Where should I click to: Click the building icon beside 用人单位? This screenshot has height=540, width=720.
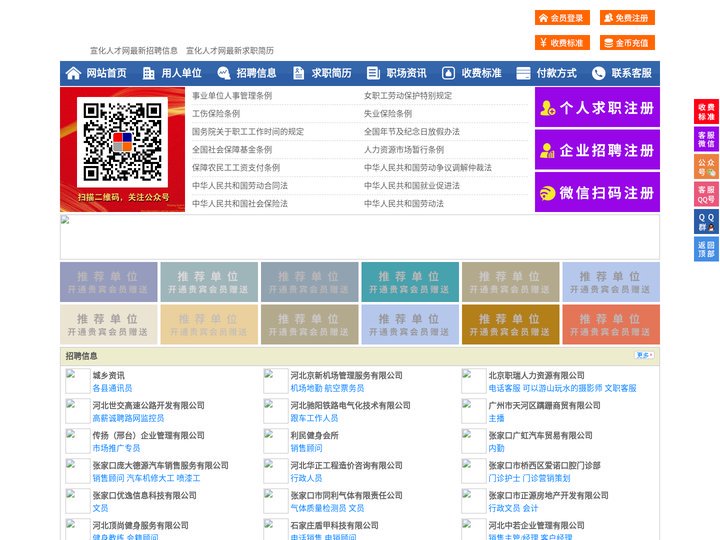148,73
